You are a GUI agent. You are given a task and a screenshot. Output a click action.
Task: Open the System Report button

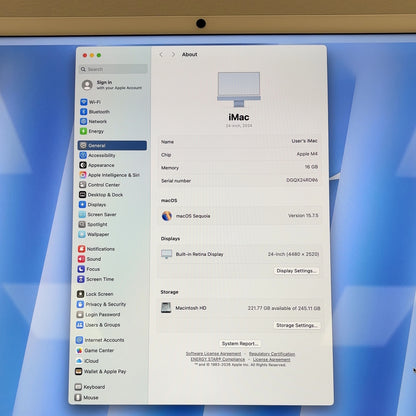[240, 343]
